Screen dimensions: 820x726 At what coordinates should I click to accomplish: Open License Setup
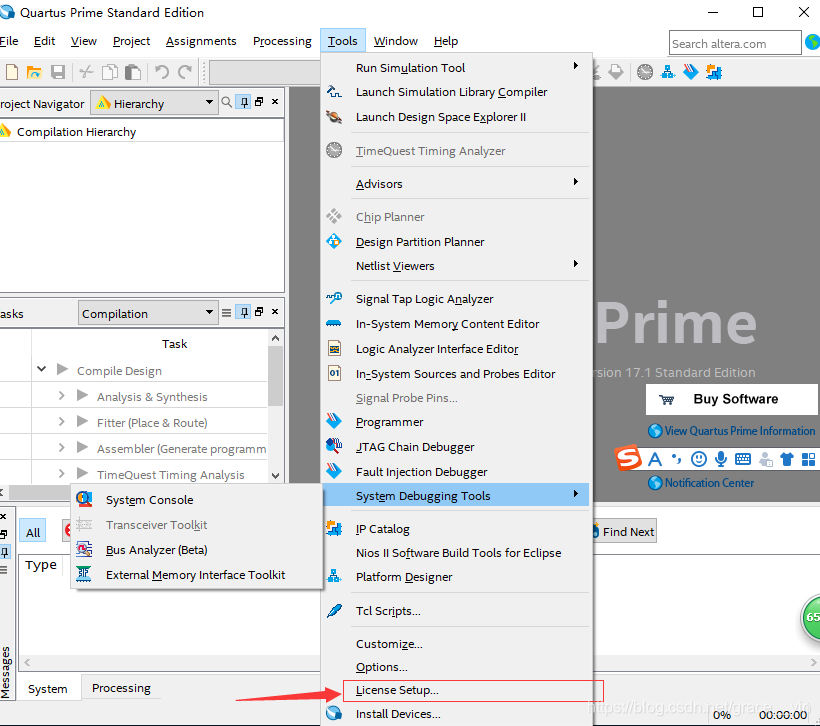click(456, 690)
